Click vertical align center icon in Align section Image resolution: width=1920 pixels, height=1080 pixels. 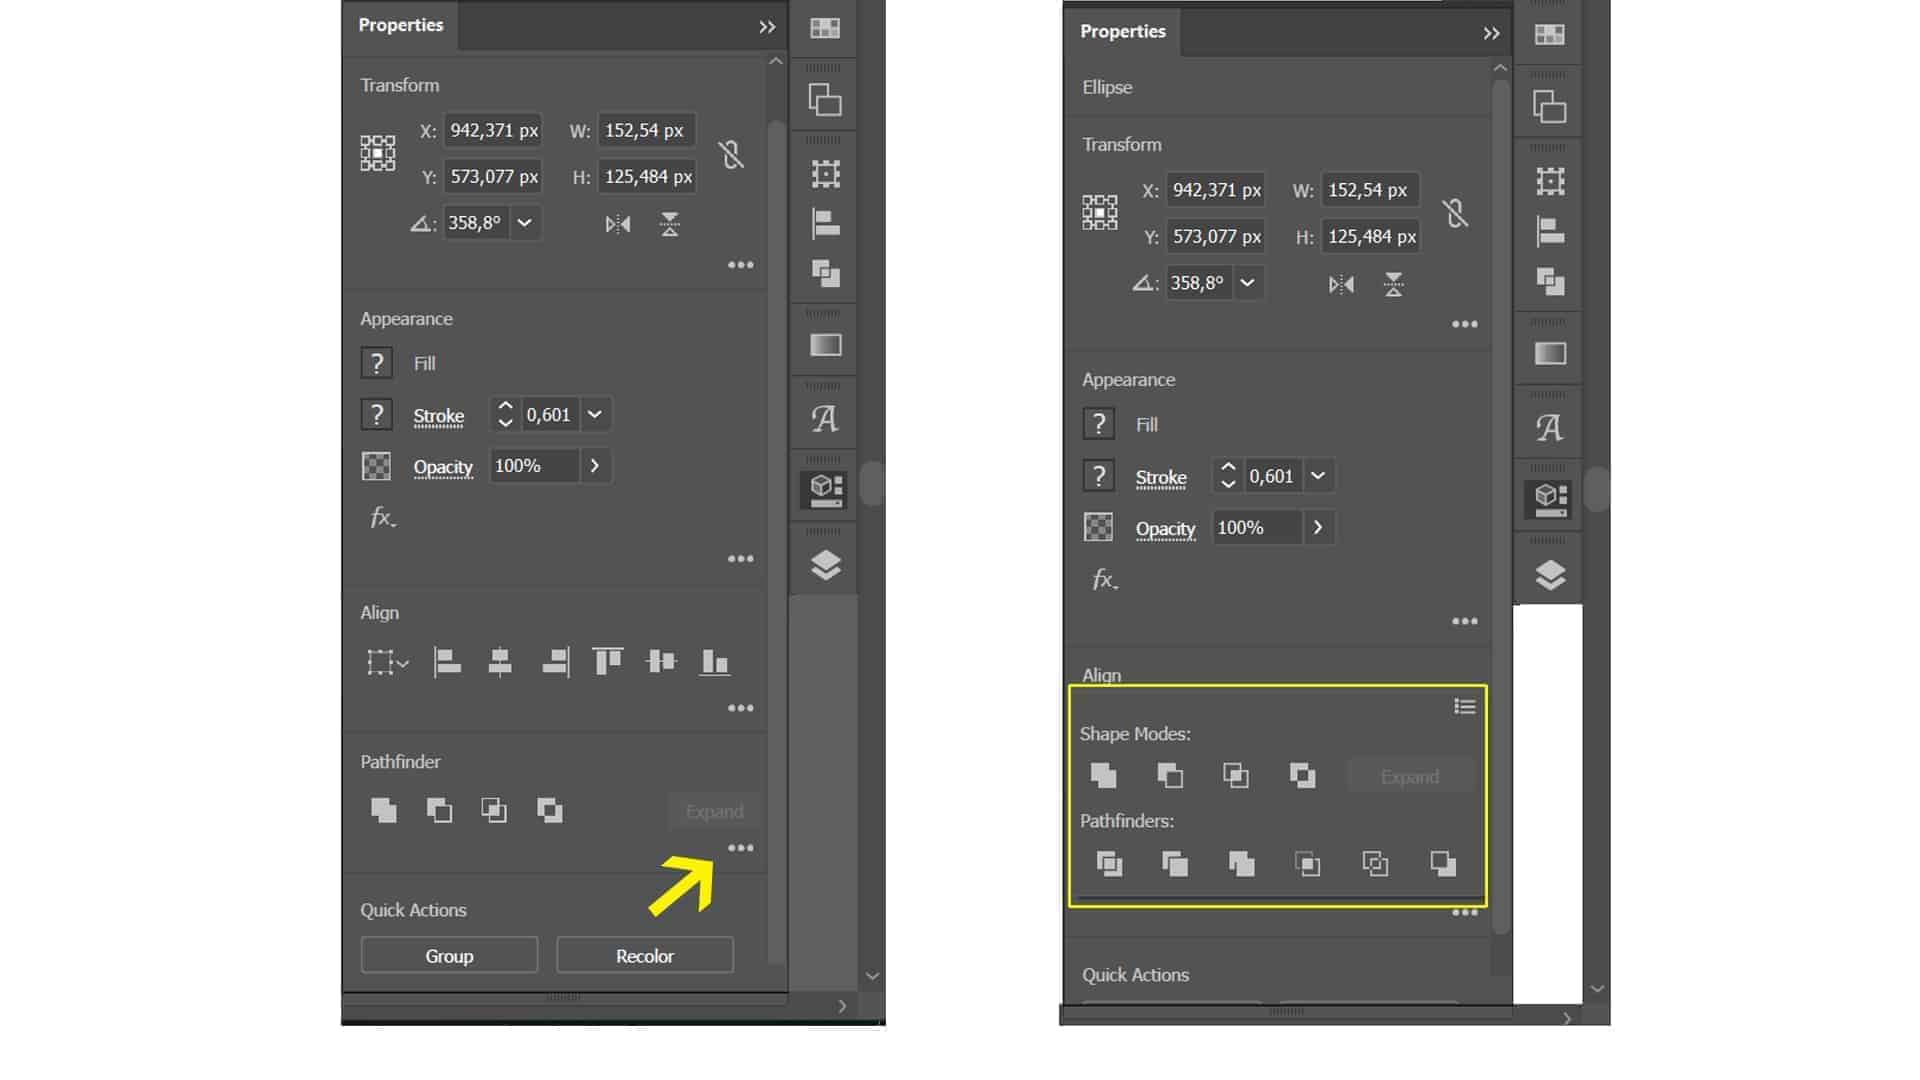tap(661, 661)
